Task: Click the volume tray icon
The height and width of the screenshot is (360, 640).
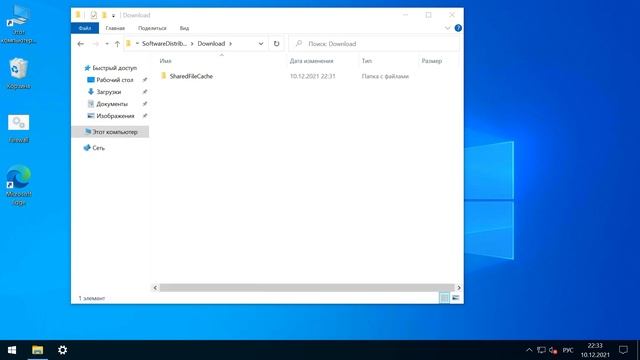Action: (553, 350)
